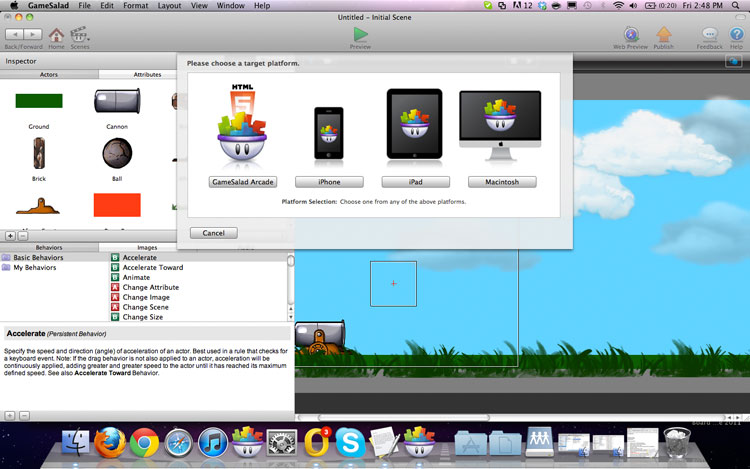Click the Home toolbar icon
Image resolution: width=750 pixels, height=469 pixels.
tap(56, 35)
